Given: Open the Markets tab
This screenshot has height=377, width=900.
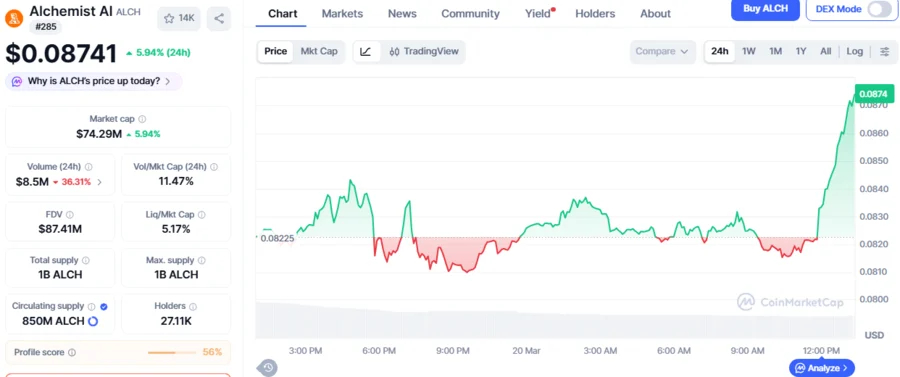Looking at the screenshot, I should click(x=342, y=14).
